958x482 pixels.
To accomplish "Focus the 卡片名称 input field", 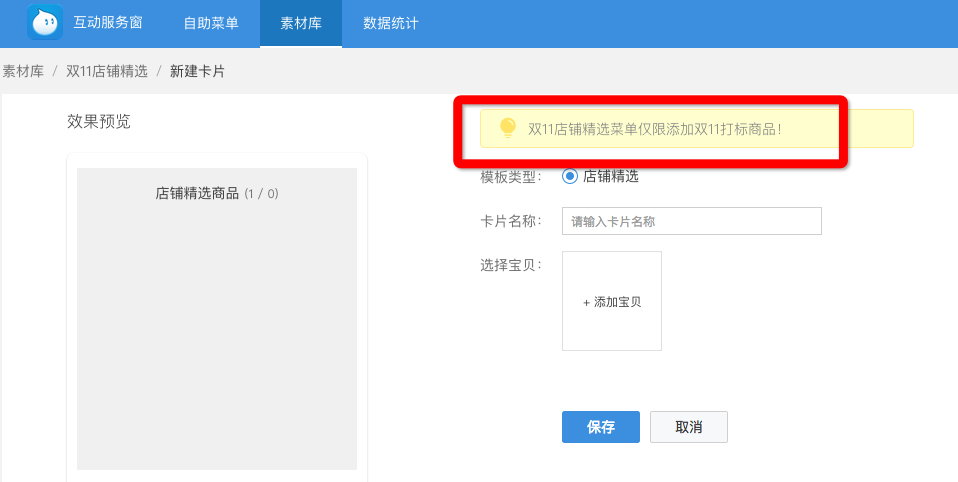I will click(x=692, y=221).
